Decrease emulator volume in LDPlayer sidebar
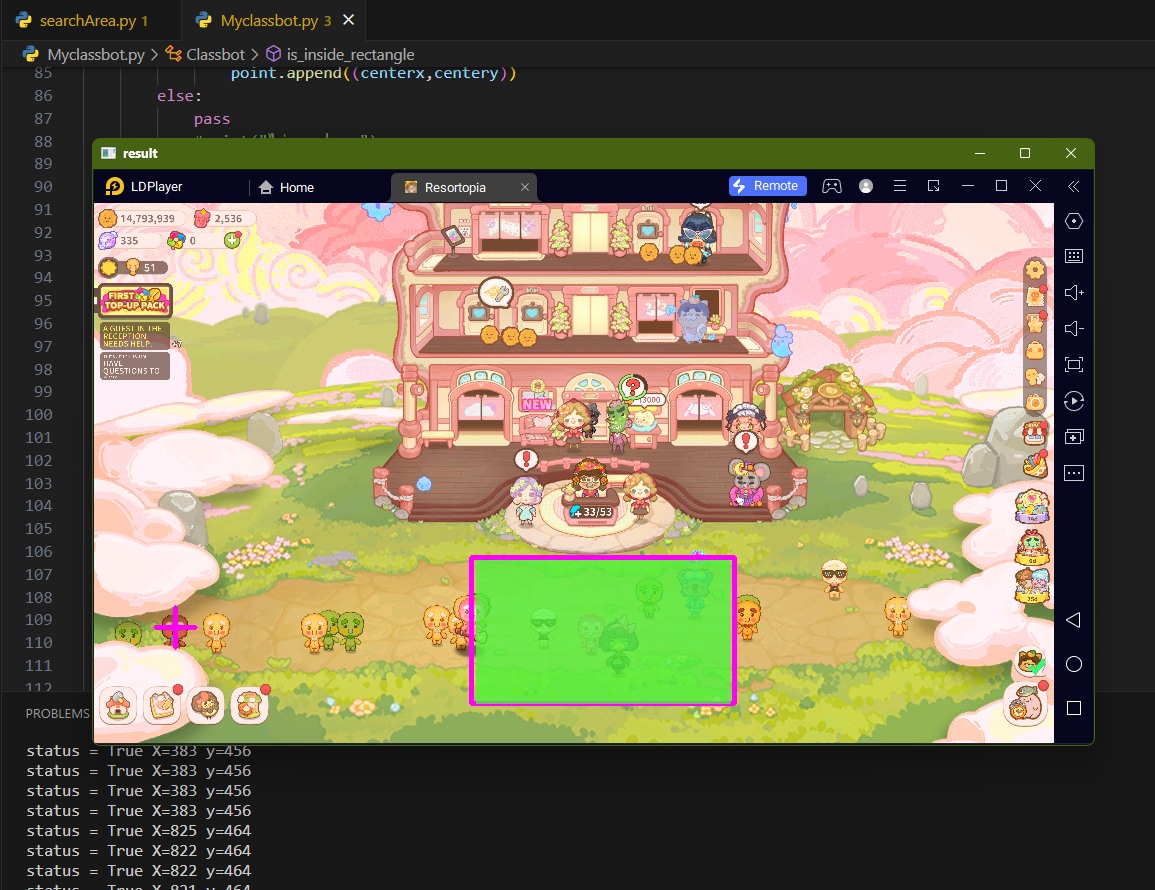The width and height of the screenshot is (1155, 890). [1074, 329]
